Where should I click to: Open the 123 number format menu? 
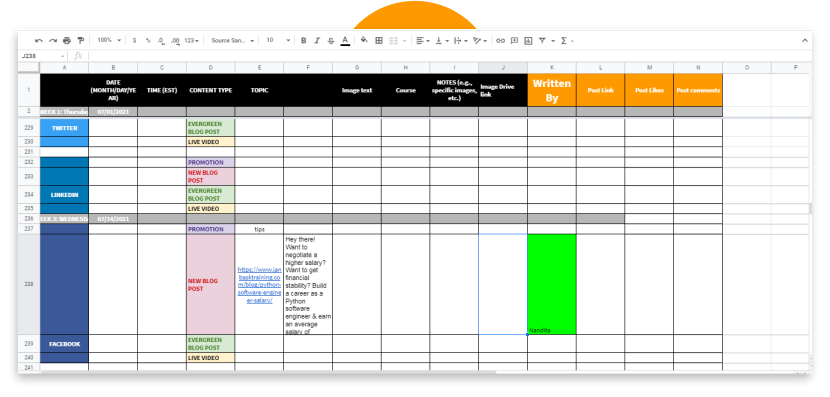pos(192,40)
